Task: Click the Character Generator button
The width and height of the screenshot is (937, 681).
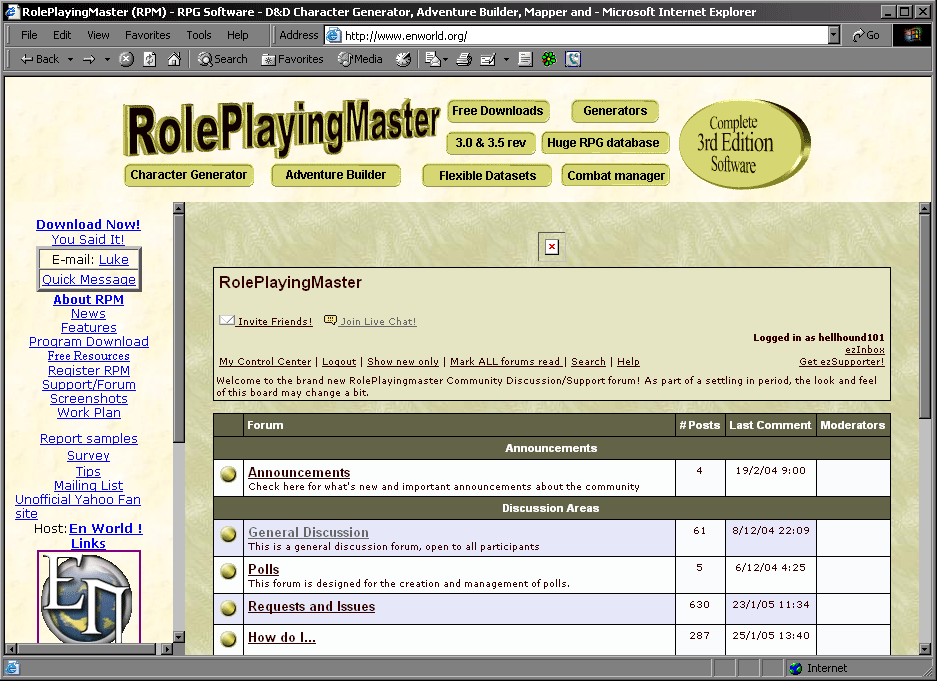Action: (189, 175)
